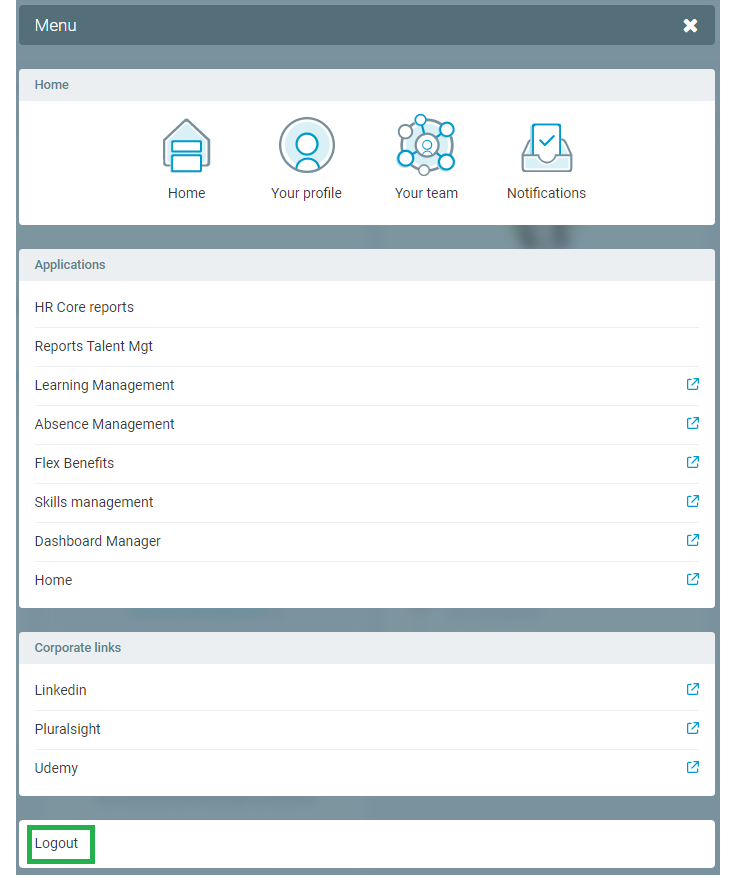This screenshot has width=738, height=888.
Task: Open HR Core reports
Action: (x=367, y=308)
